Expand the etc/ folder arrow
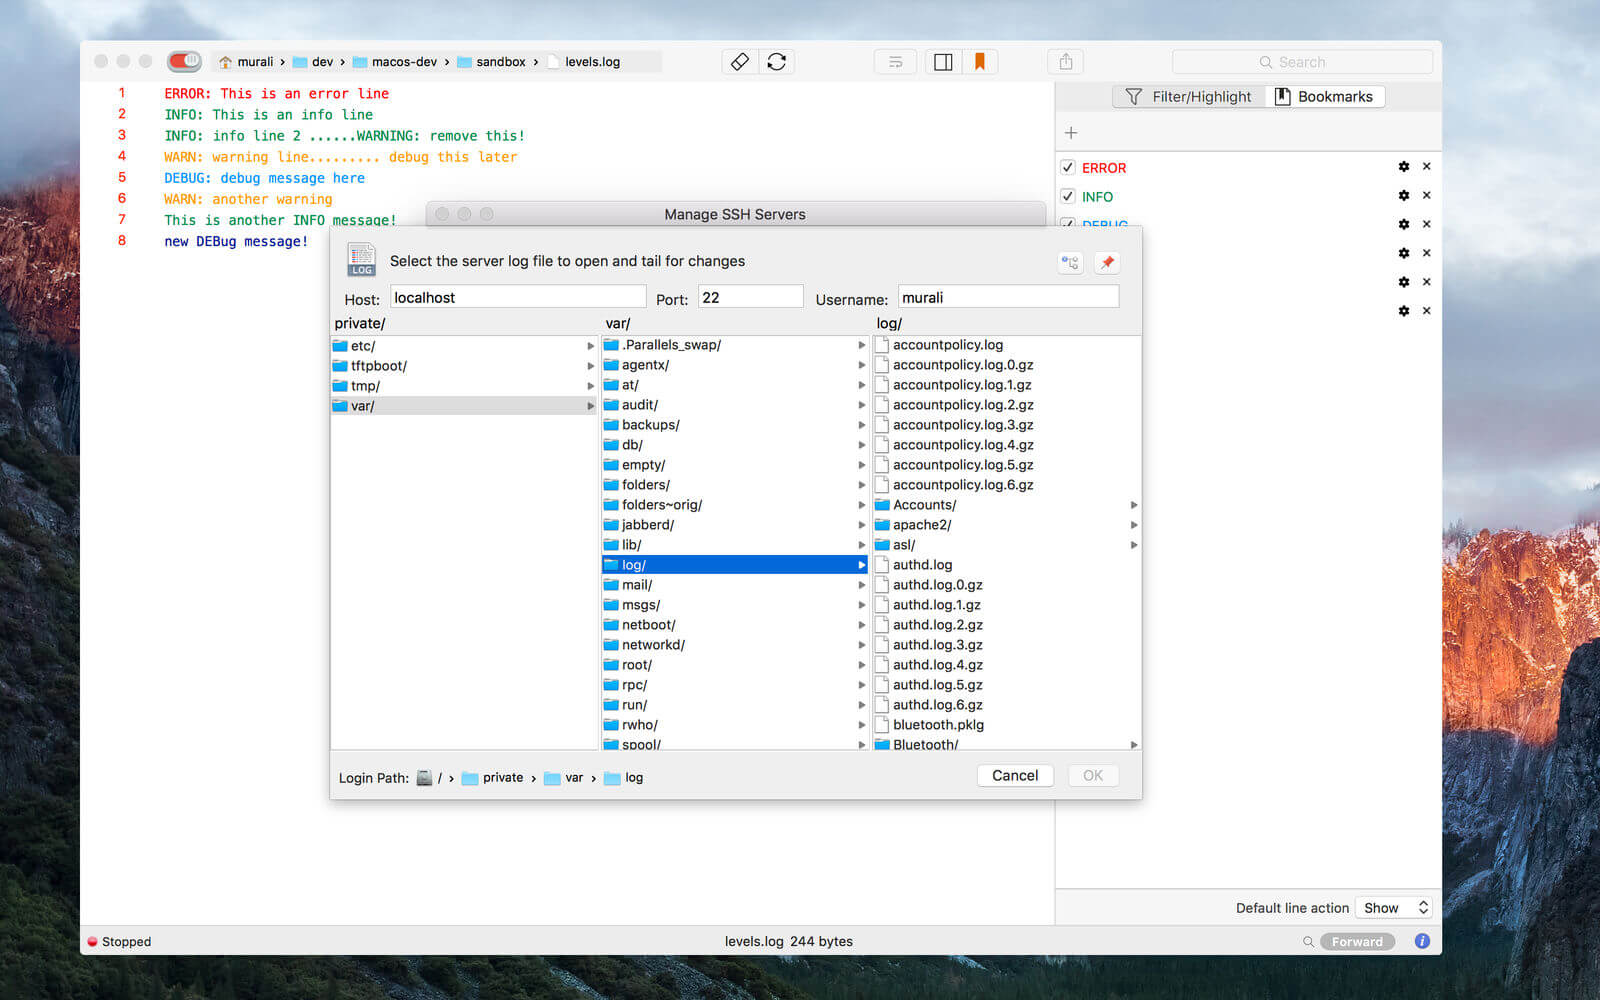The width and height of the screenshot is (1600, 1000). click(x=591, y=346)
